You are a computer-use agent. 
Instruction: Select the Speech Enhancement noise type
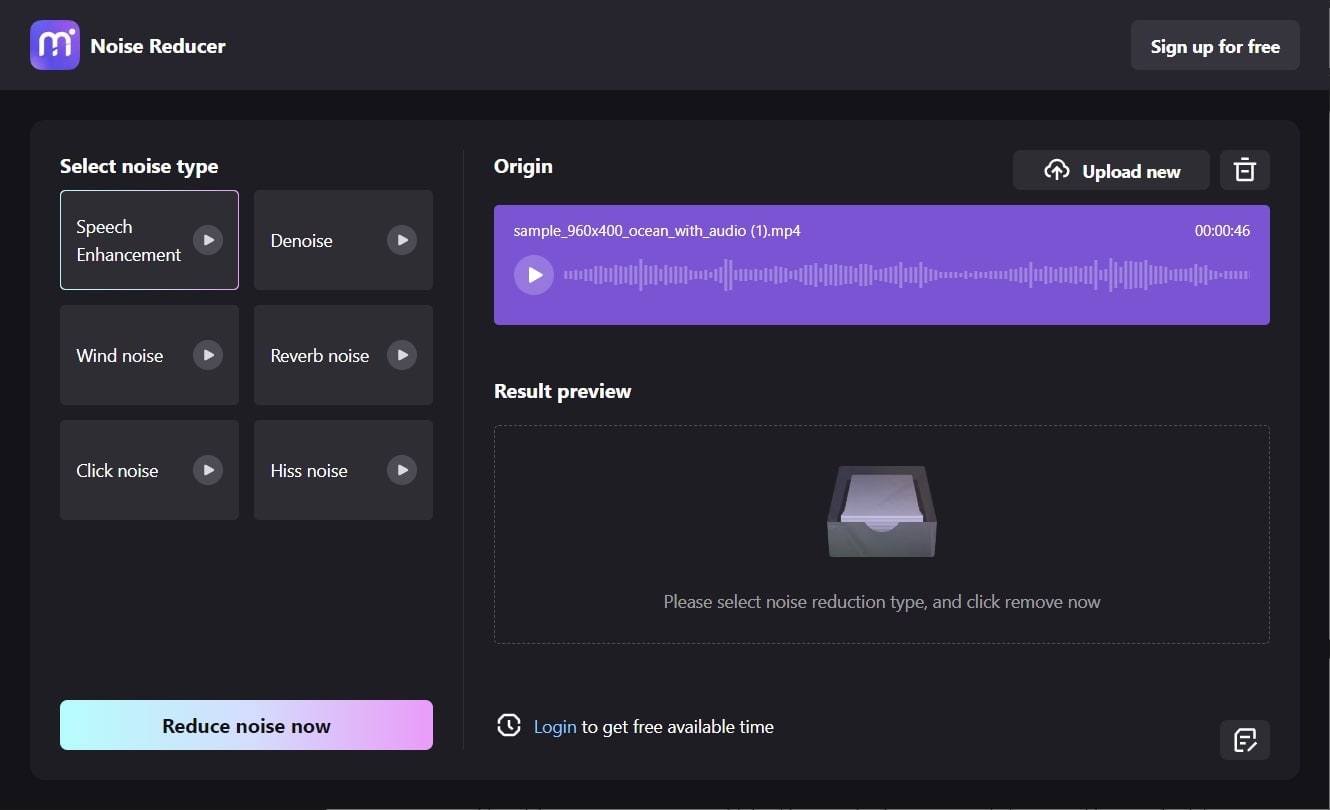point(128,240)
